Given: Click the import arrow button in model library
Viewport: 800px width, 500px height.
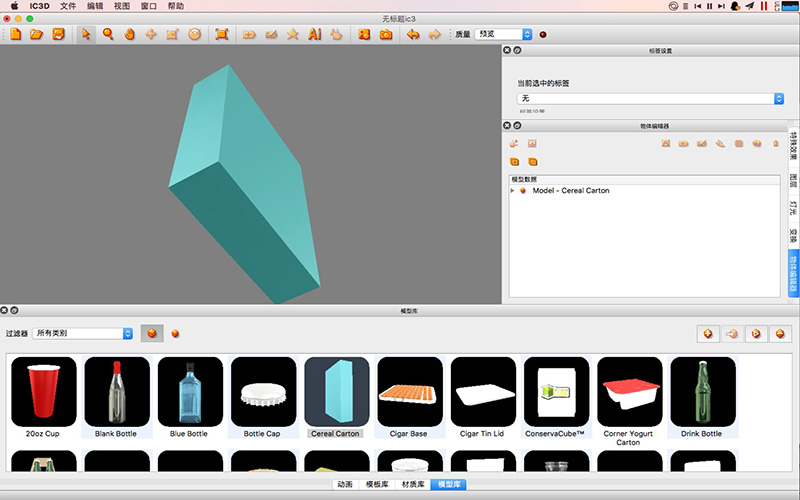Looking at the screenshot, I should [x=732, y=334].
